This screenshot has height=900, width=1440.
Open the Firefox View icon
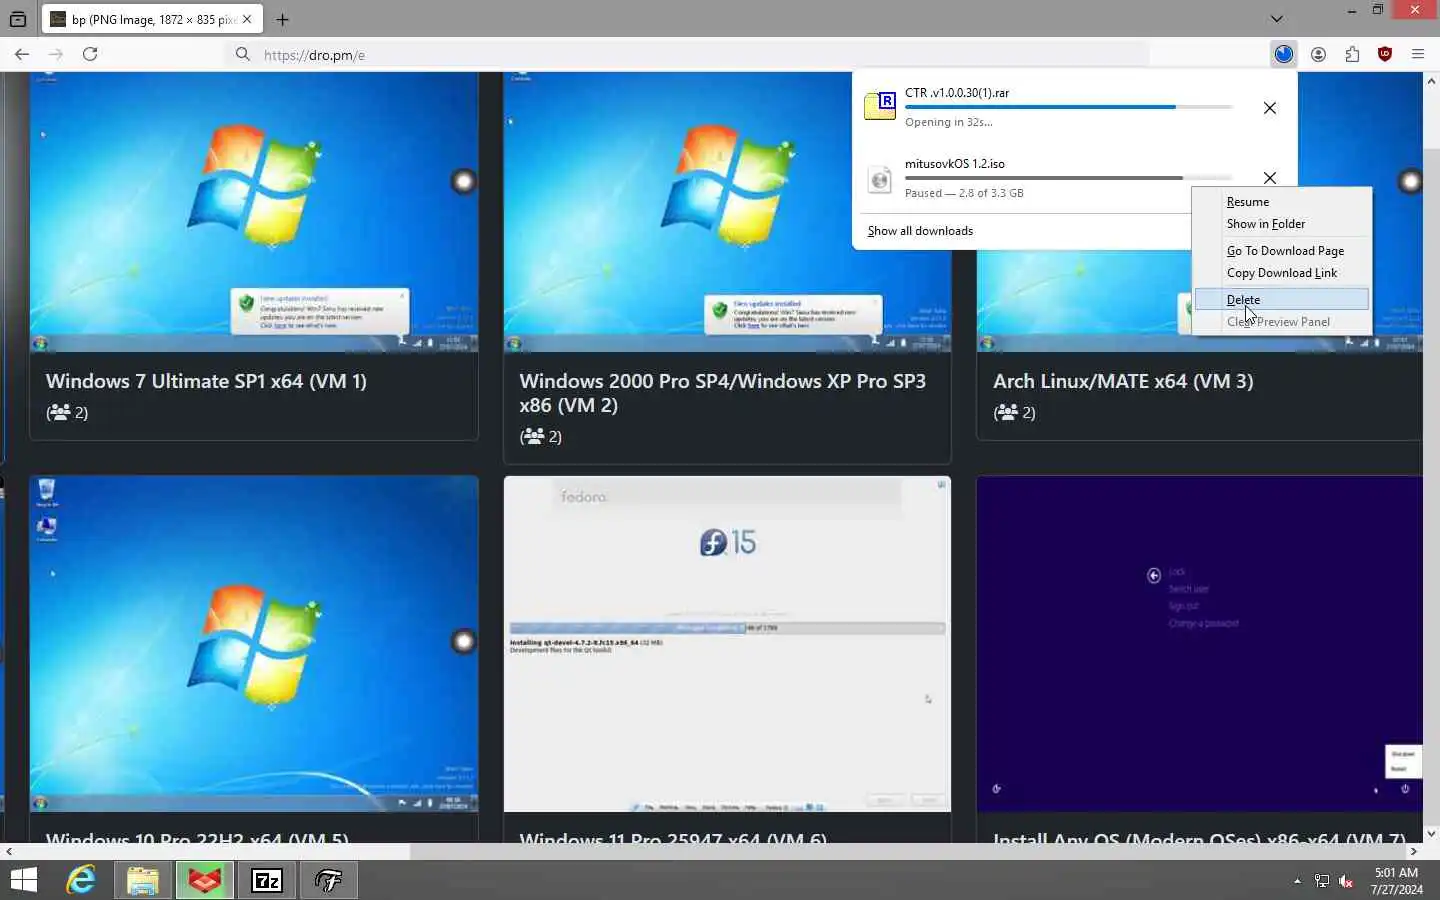(18, 19)
